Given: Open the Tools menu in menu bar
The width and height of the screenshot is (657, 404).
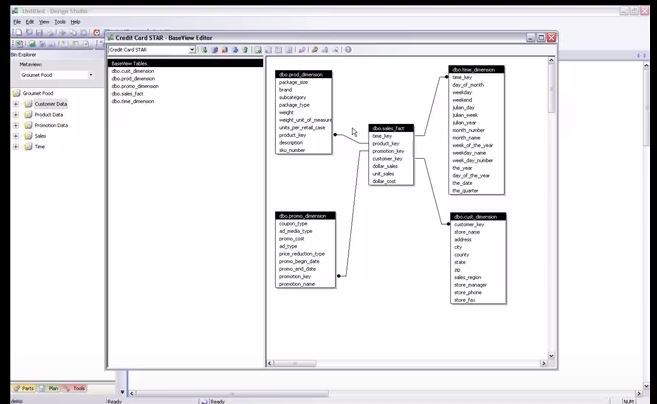Looking at the screenshot, I should tap(60, 21).
